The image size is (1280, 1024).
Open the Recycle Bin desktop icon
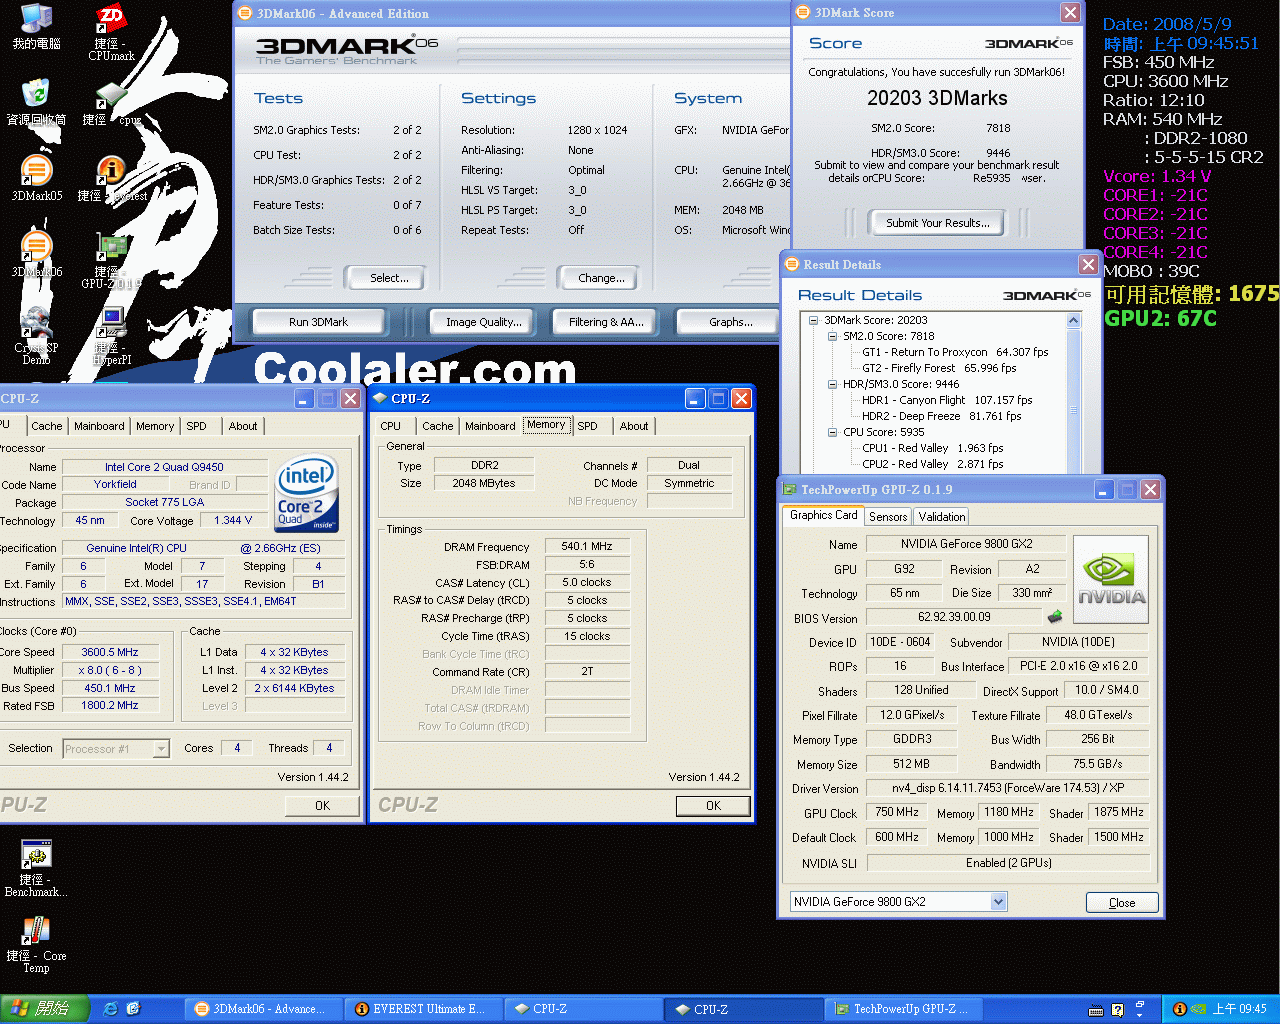pos(36,102)
